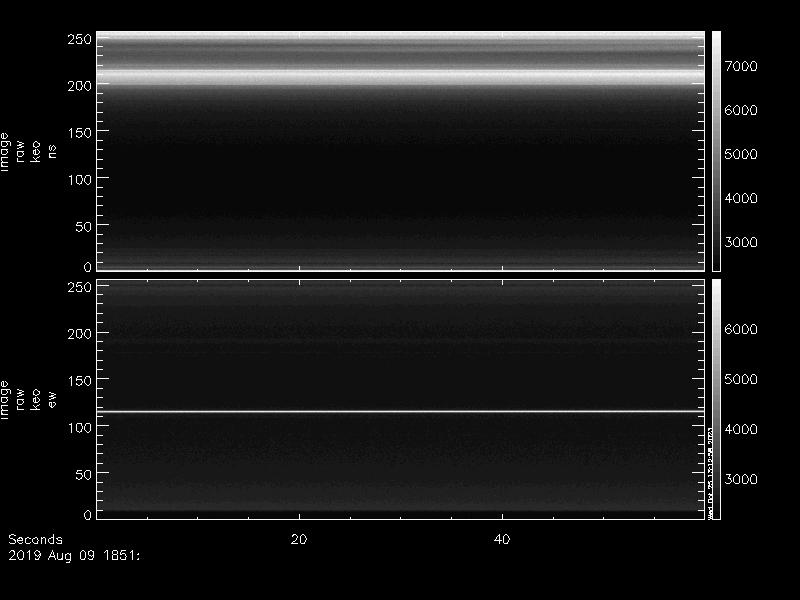Click the top grayscale colorbar

[x=716, y=151]
